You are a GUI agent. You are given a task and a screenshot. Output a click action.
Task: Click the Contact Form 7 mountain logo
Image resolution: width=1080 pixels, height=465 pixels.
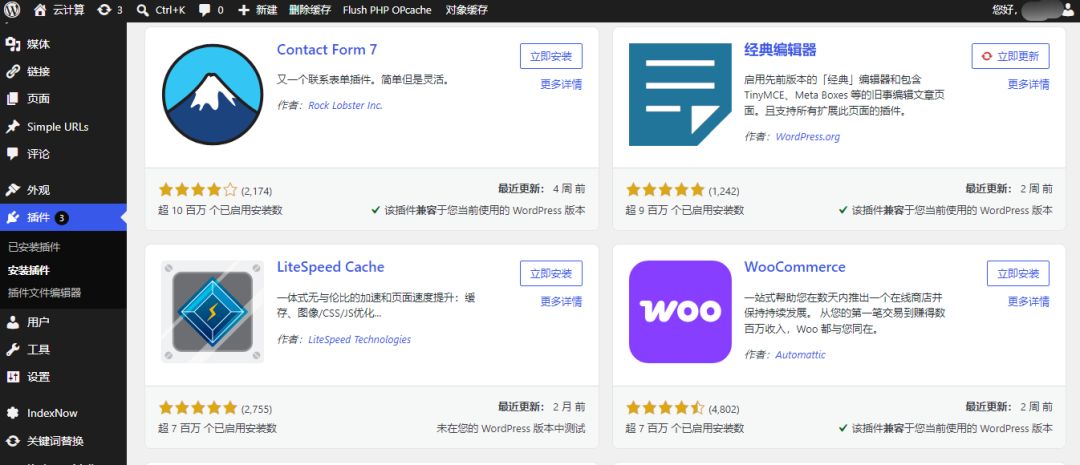pos(212,94)
